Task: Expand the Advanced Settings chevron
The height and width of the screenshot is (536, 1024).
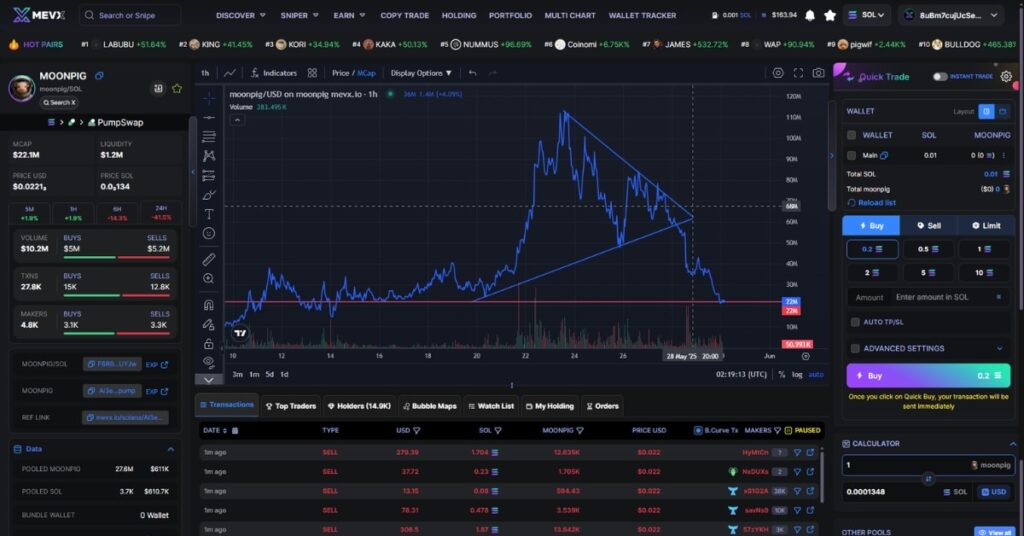Action: tap(999, 349)
